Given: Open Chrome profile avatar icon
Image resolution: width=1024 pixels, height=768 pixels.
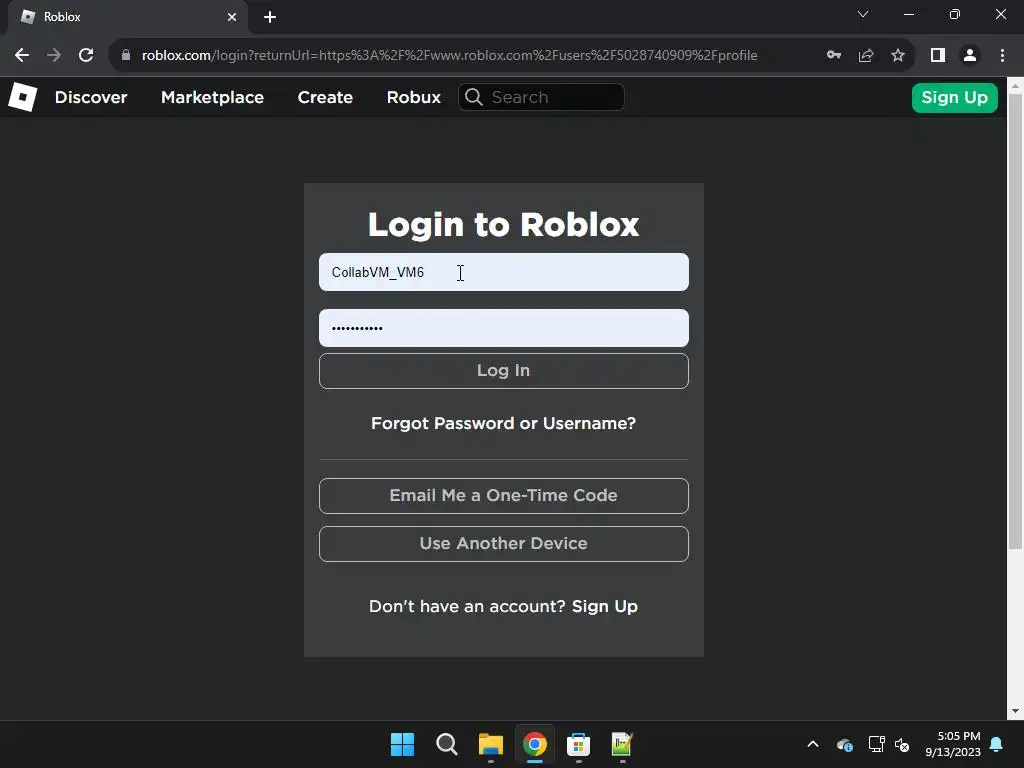Looking at the screenshot, I should [x=970, y=56].
